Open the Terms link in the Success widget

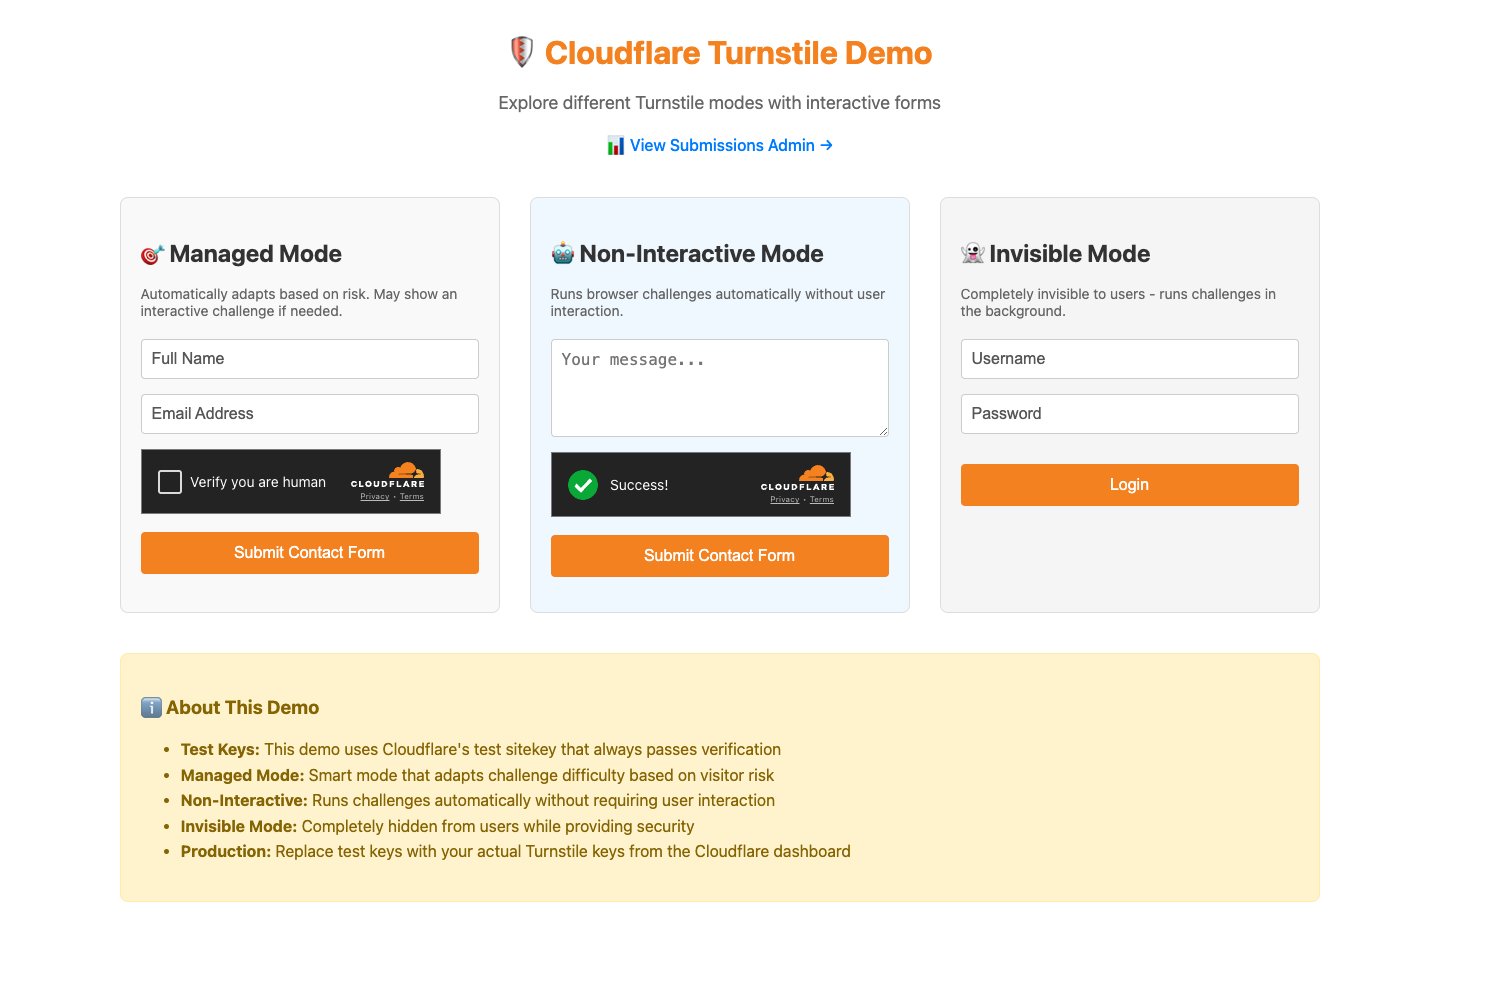822,500
